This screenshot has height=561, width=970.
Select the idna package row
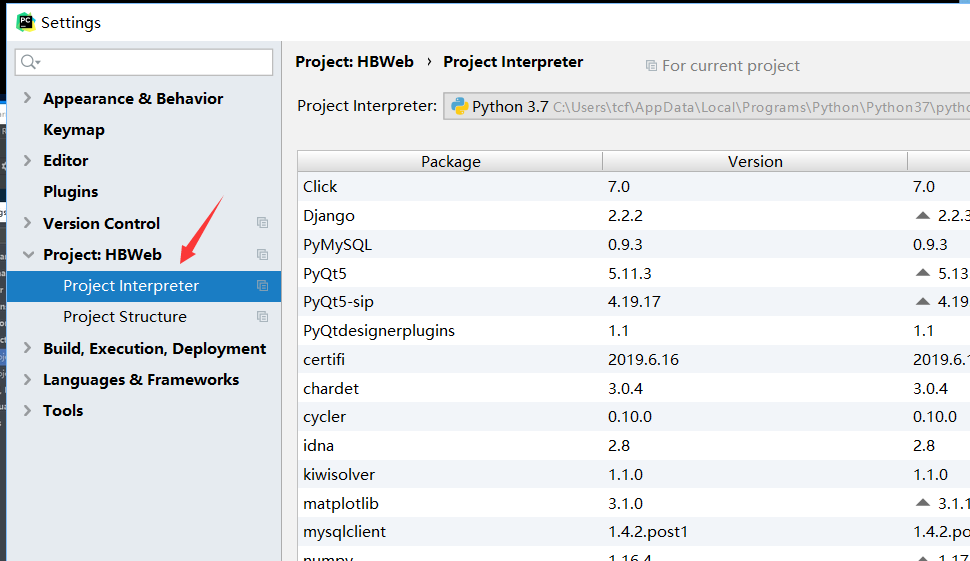tap(633, 445)
